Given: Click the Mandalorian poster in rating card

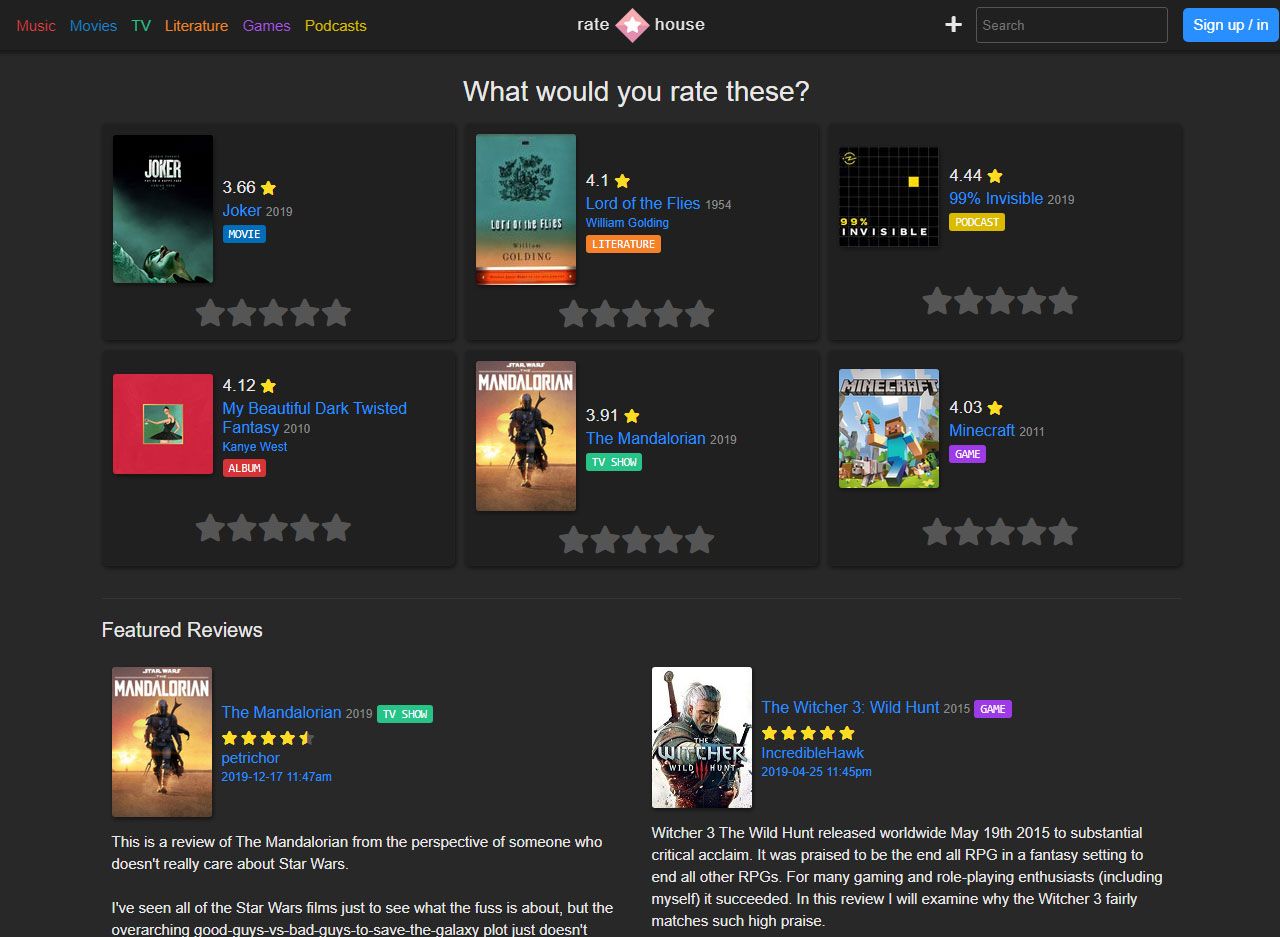Looking at the screenshot, I should pos(526,436).
